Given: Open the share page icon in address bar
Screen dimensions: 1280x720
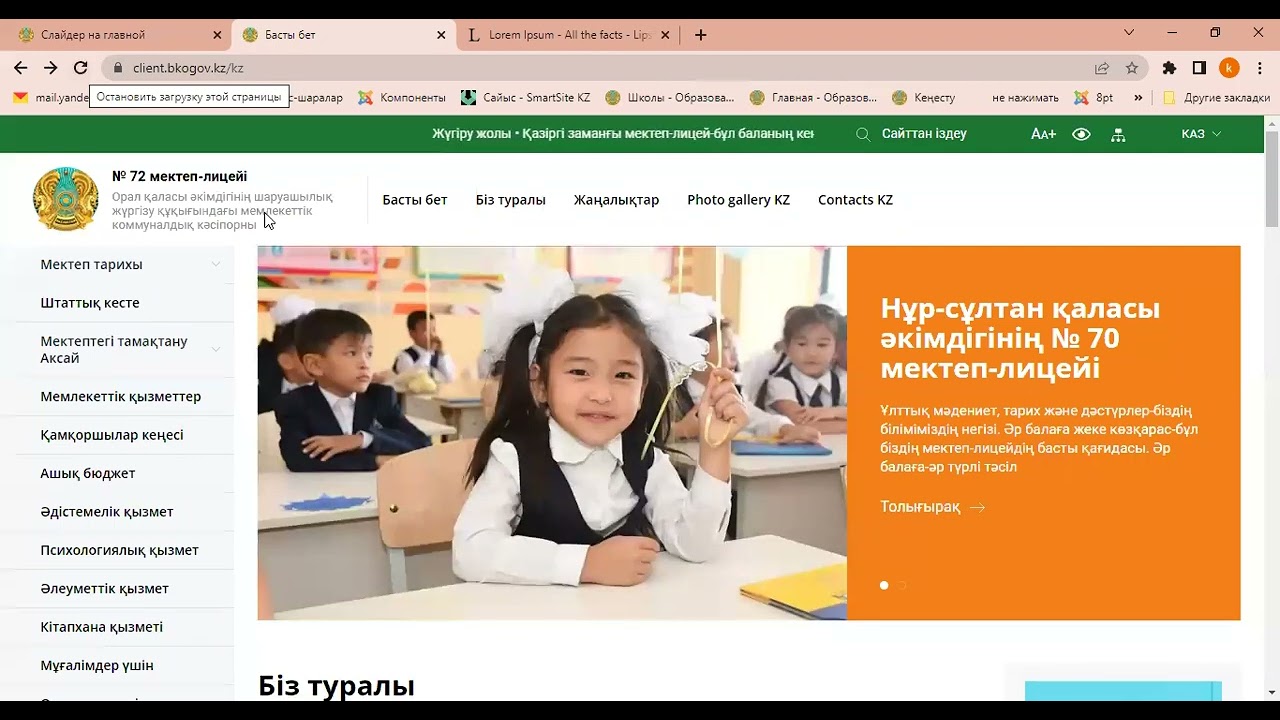Looking at the screenshot, I should (x=1102, y=68).
